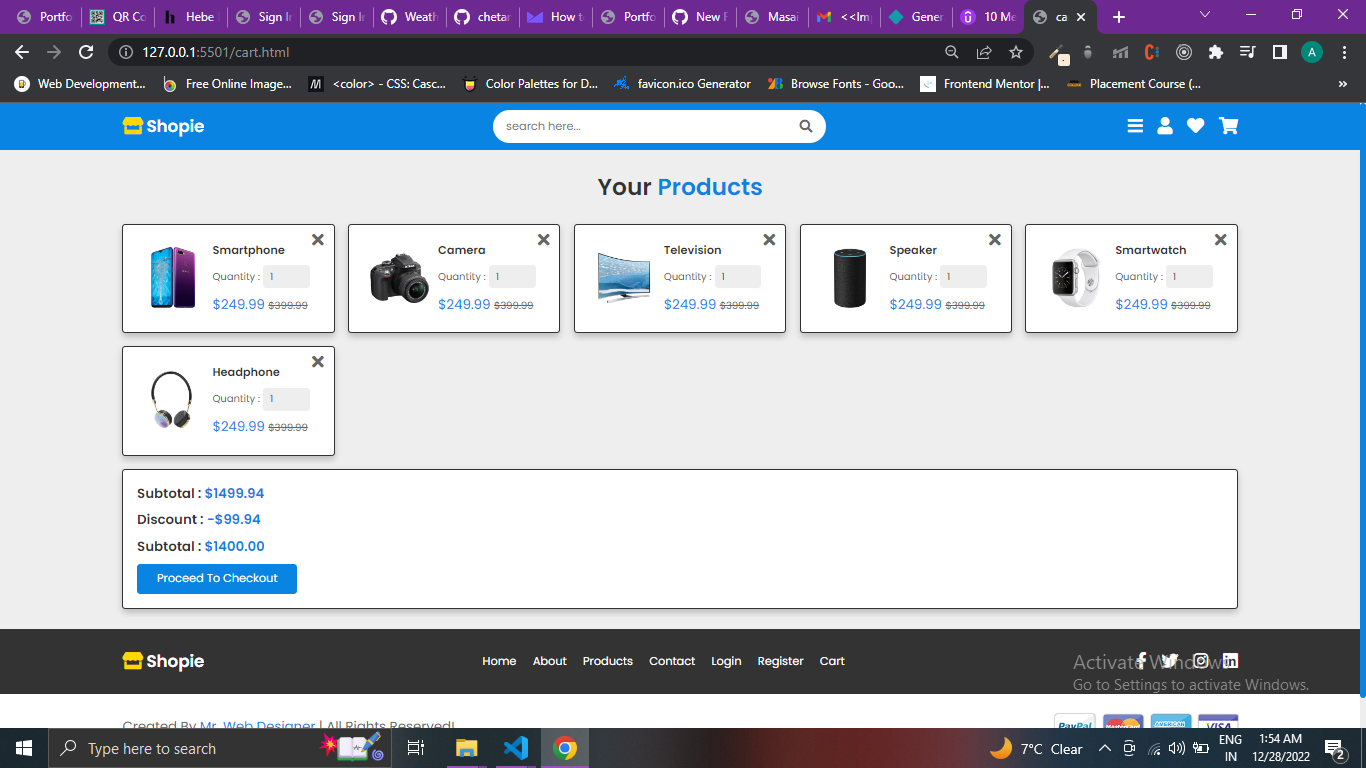
Task: Open the Cart tab in browser
Action: pyautogui.click(x=1058, y=16)
